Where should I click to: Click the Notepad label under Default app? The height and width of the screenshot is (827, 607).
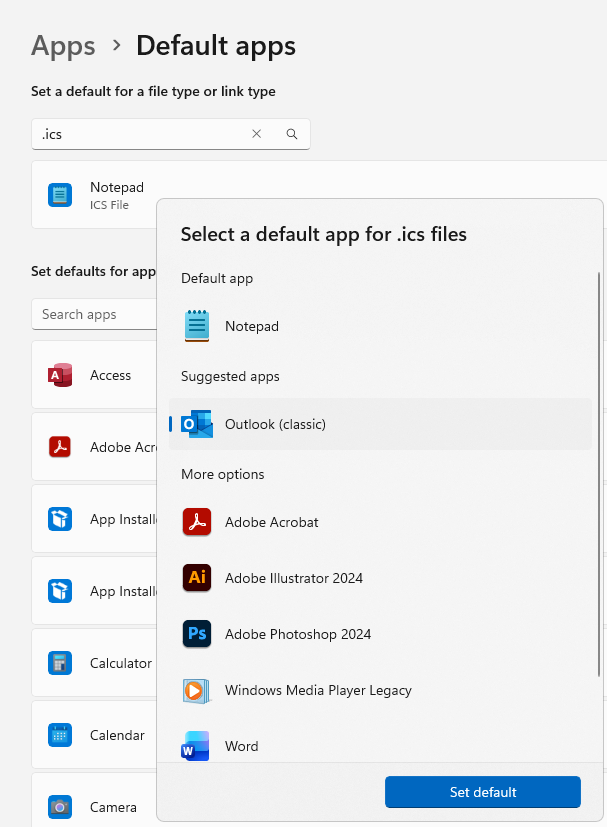click(252, 326)
